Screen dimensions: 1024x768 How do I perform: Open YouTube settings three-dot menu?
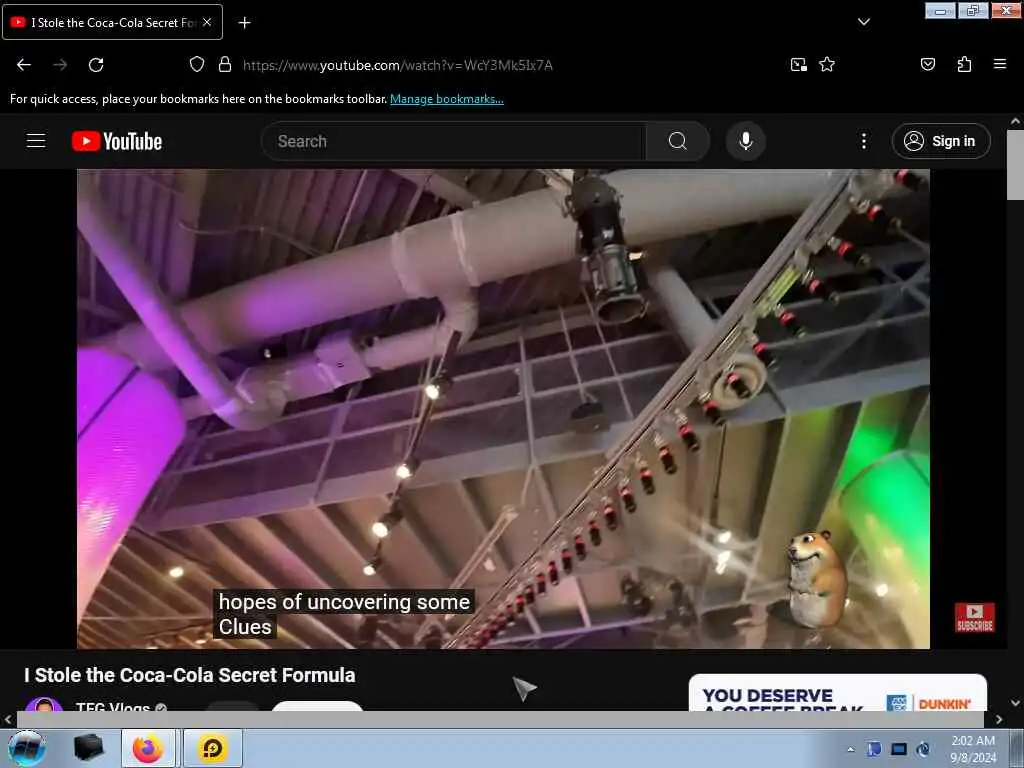point(863,141)
